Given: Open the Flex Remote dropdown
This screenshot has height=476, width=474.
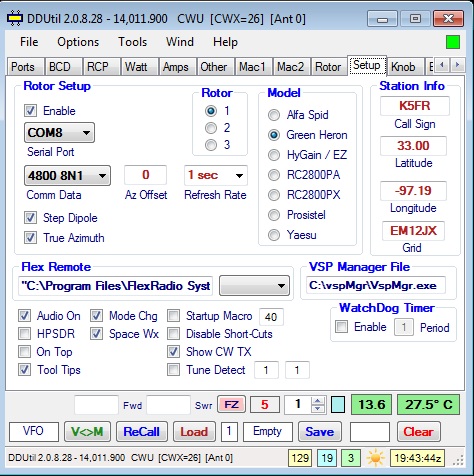Looking at the screenshot, I should pos(254,286).
